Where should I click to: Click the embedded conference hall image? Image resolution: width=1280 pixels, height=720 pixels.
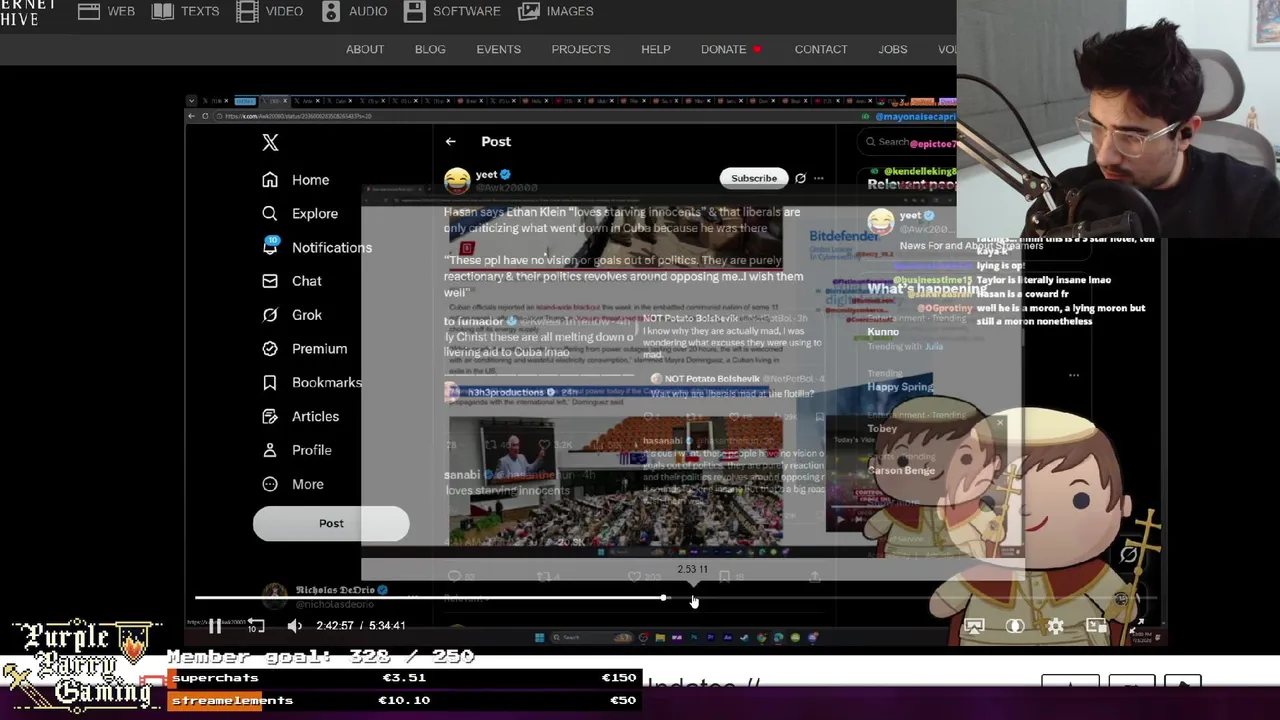(x=615, y=482)
